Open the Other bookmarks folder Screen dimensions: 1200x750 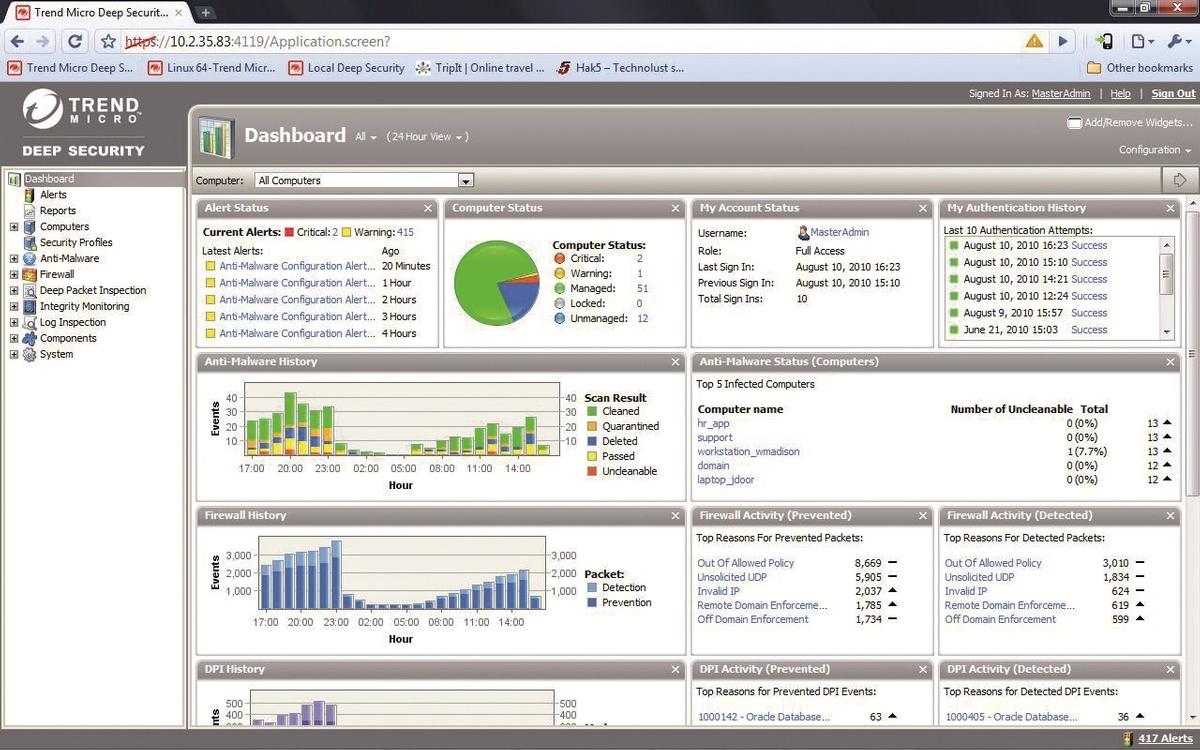click(x=1140, y=68)
